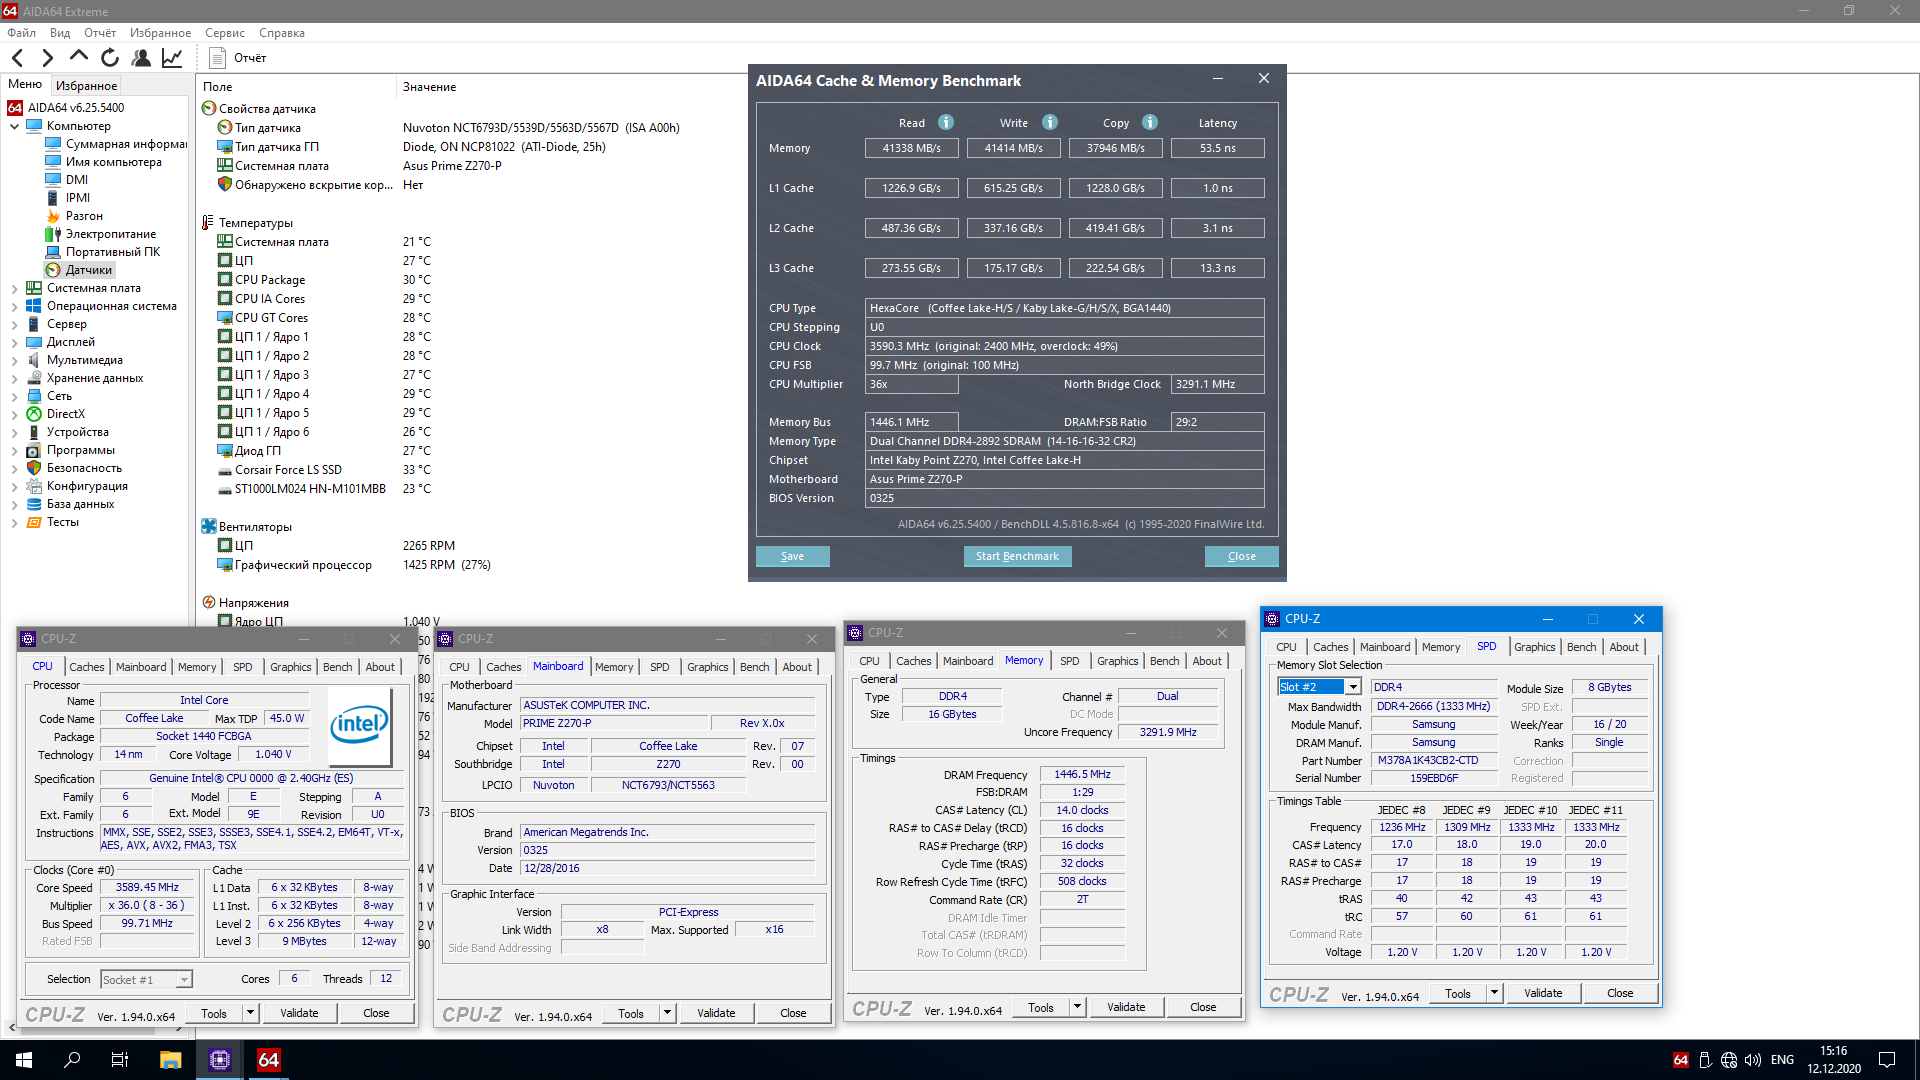Open the Report (Отчёт) toolbar button
The height and width of the screenshot is (1080, 1920).
click(238, 58)
